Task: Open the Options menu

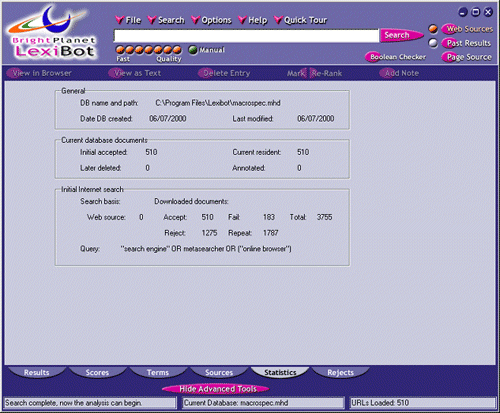Action: coord(212,20)
